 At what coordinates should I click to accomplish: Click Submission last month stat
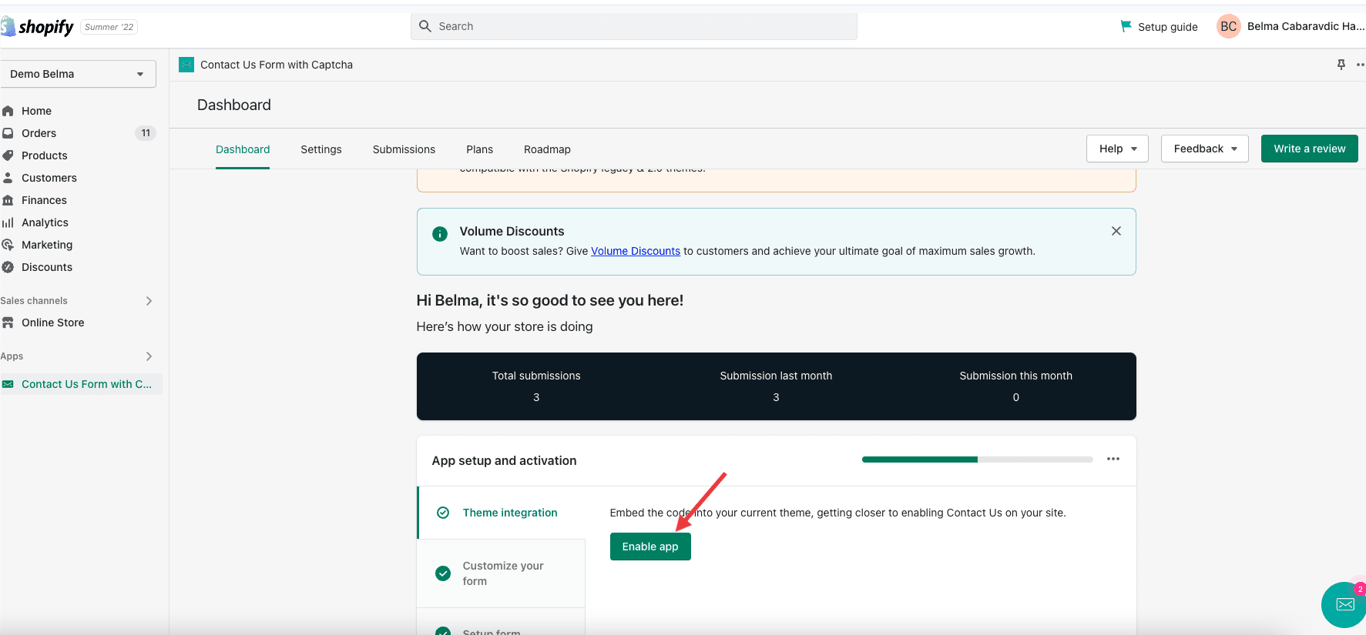click(x=776, y=386)
